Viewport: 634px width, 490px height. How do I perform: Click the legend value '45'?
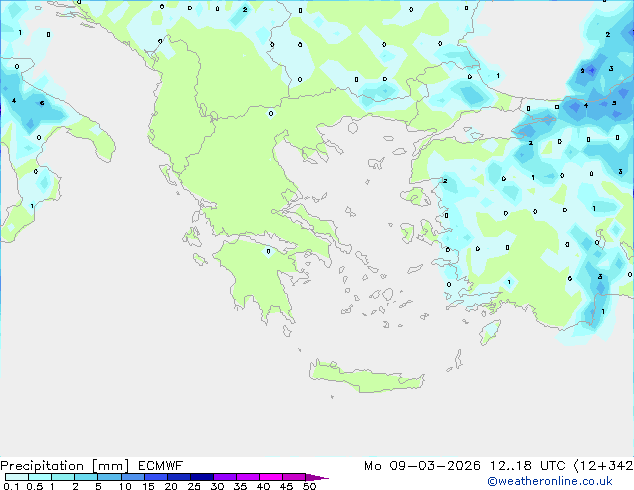(286, 486)
